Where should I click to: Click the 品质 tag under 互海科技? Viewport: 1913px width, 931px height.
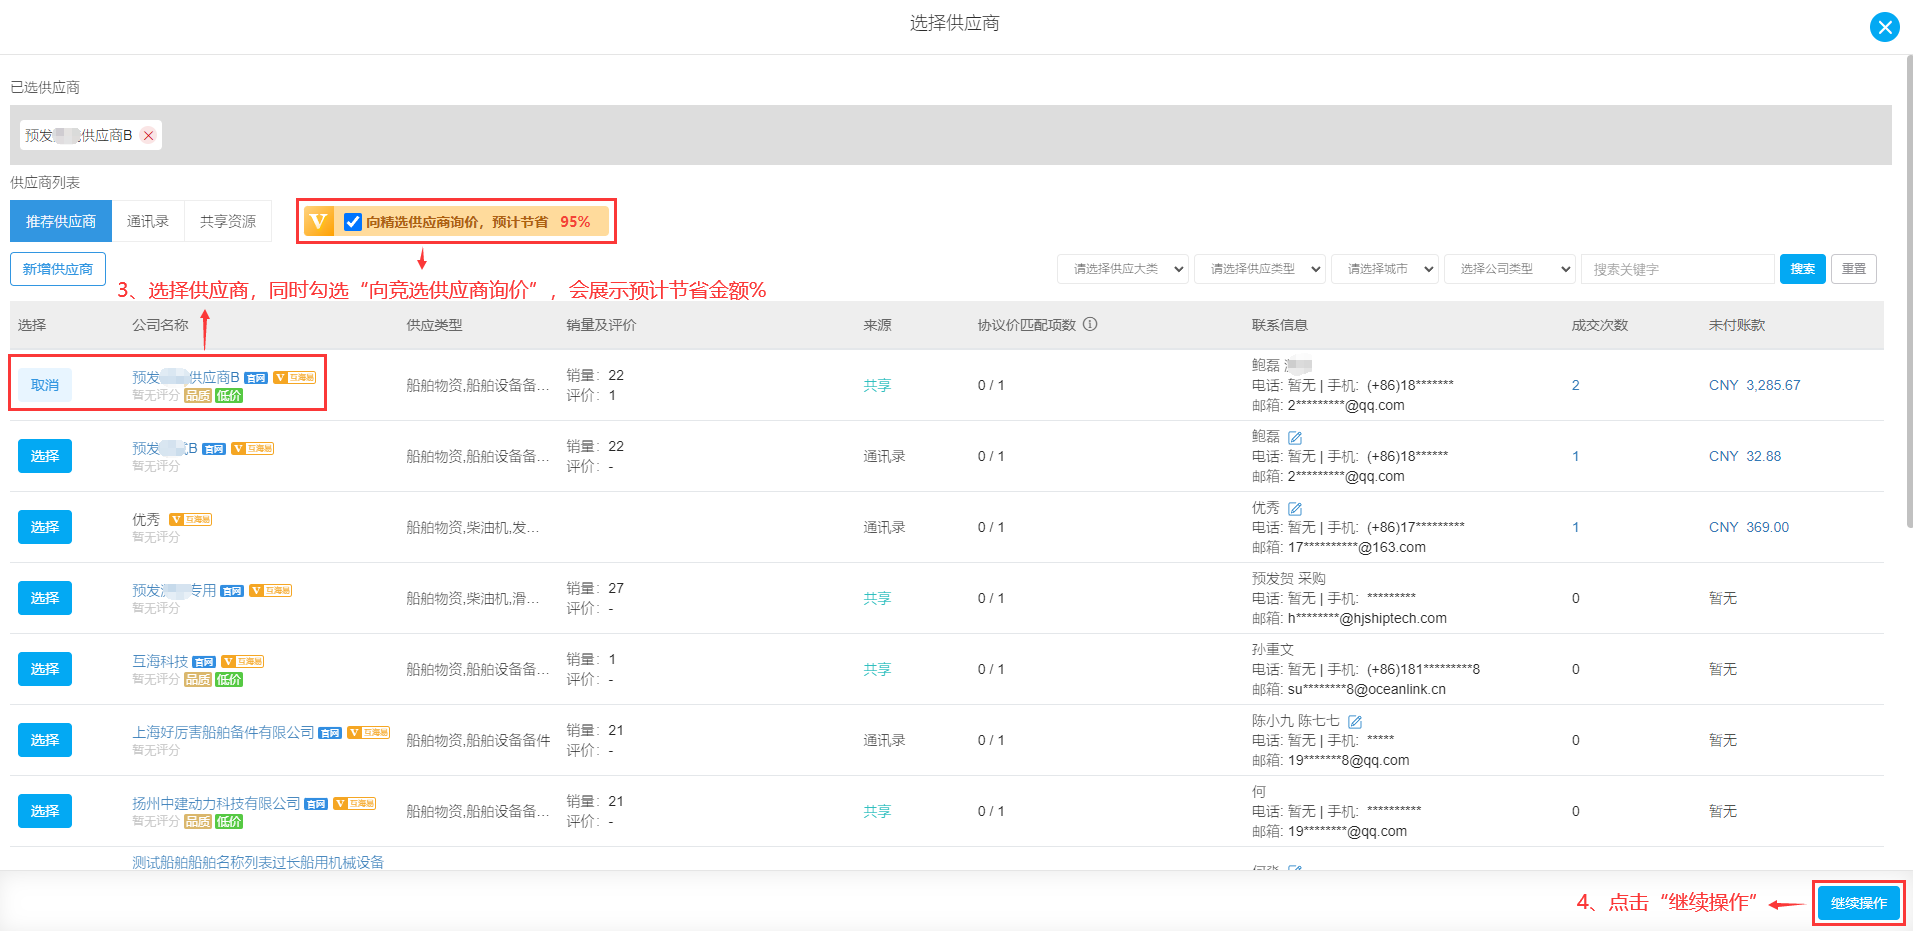tap(198, 680)
